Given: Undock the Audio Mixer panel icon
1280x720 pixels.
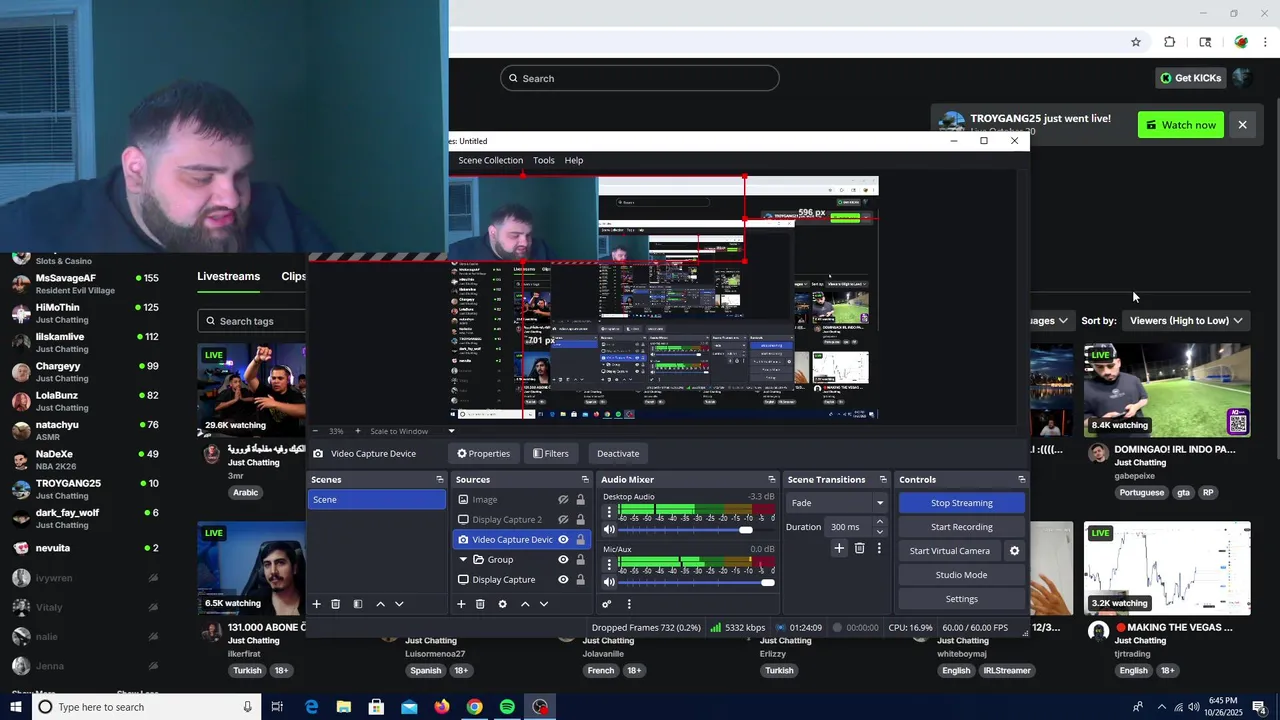Looking at the screenshot, I should tap(771, 480).
